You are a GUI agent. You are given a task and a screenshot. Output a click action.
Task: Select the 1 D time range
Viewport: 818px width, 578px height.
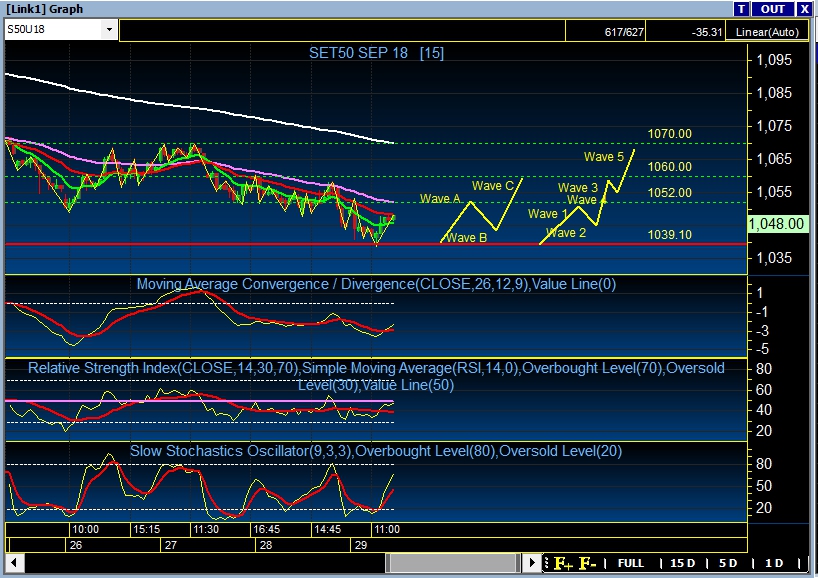[774, 563]
